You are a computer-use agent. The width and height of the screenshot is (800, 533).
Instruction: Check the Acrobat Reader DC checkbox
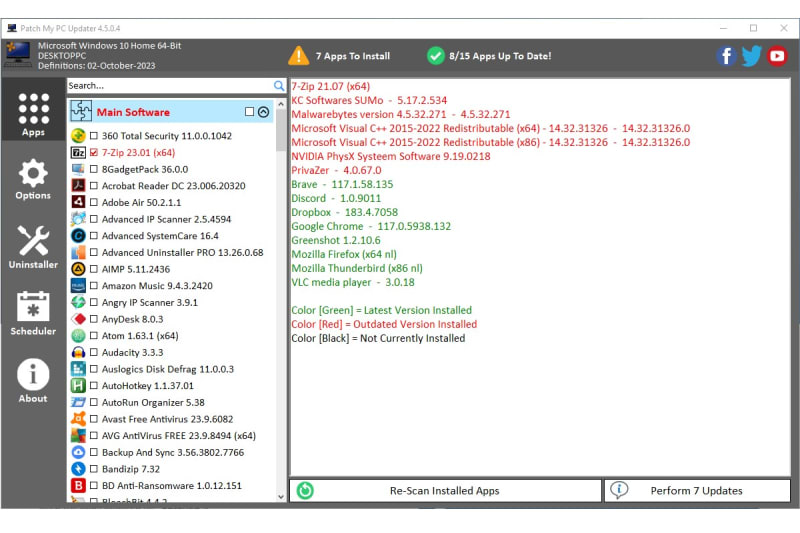coord(94,186)
